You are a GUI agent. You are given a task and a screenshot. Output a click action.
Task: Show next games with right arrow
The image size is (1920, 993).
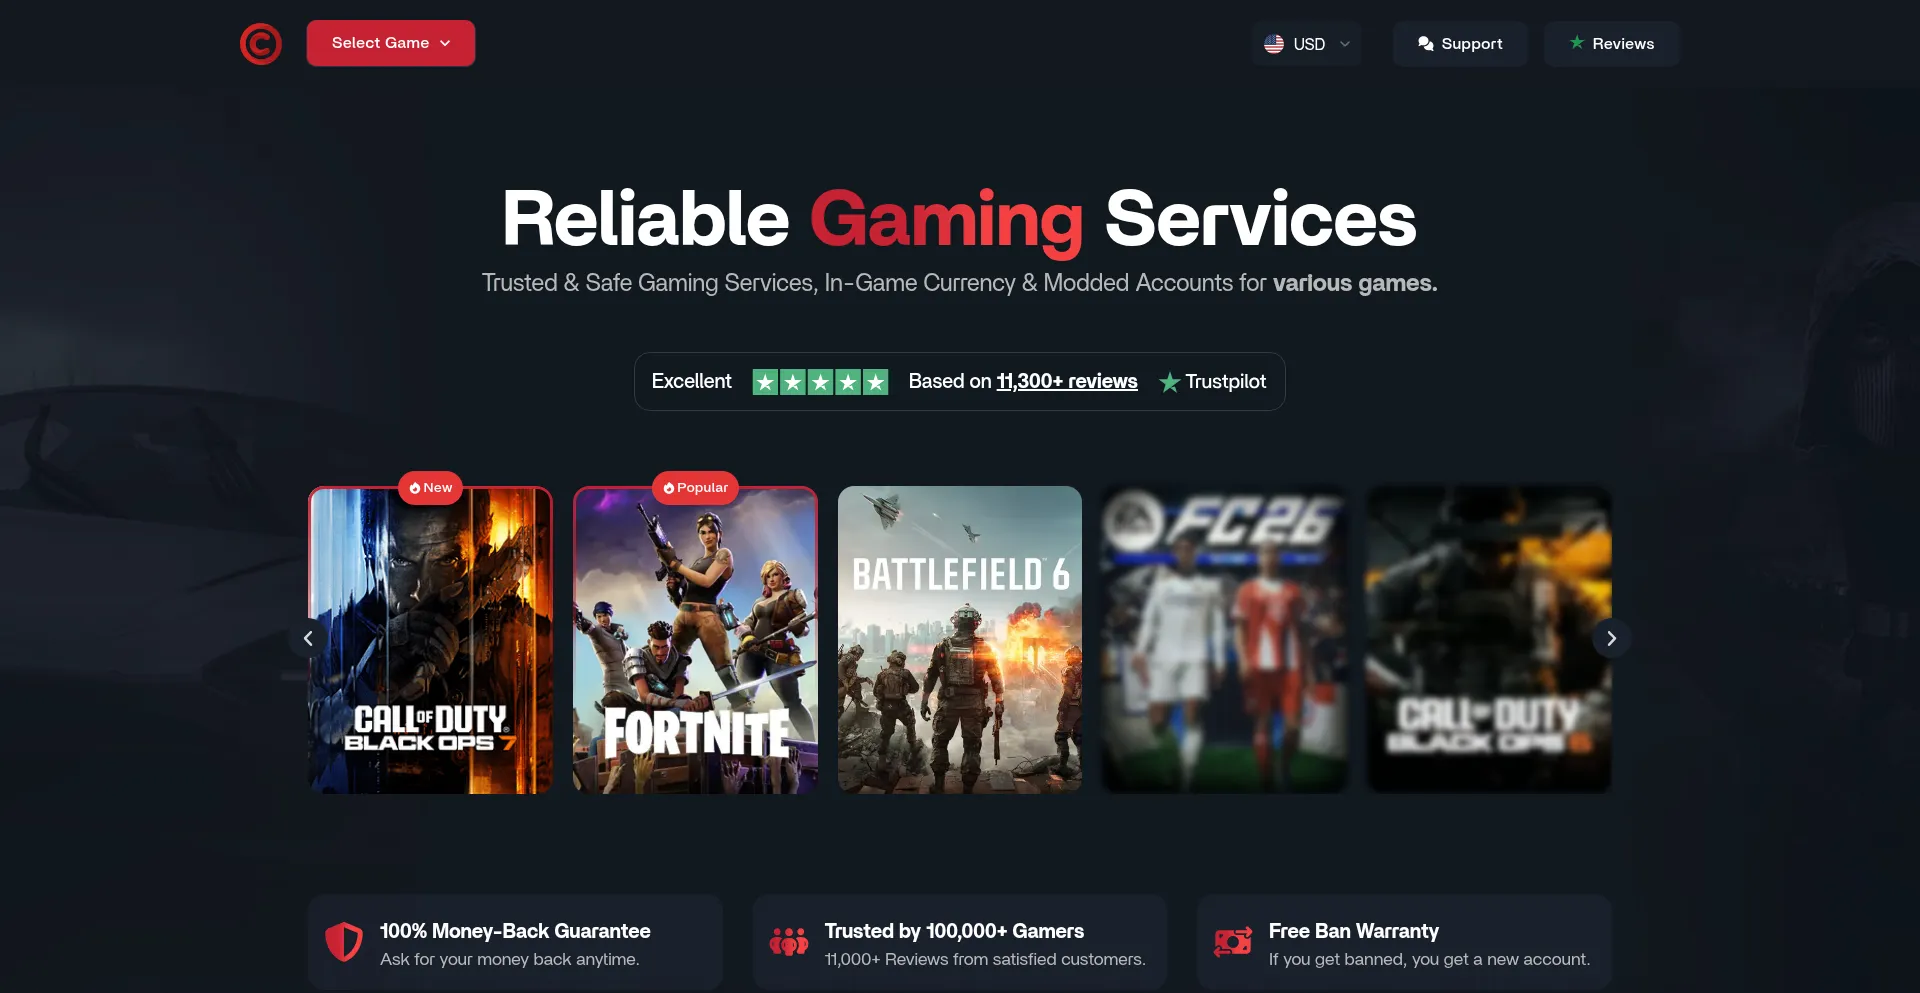point(1611,638)
